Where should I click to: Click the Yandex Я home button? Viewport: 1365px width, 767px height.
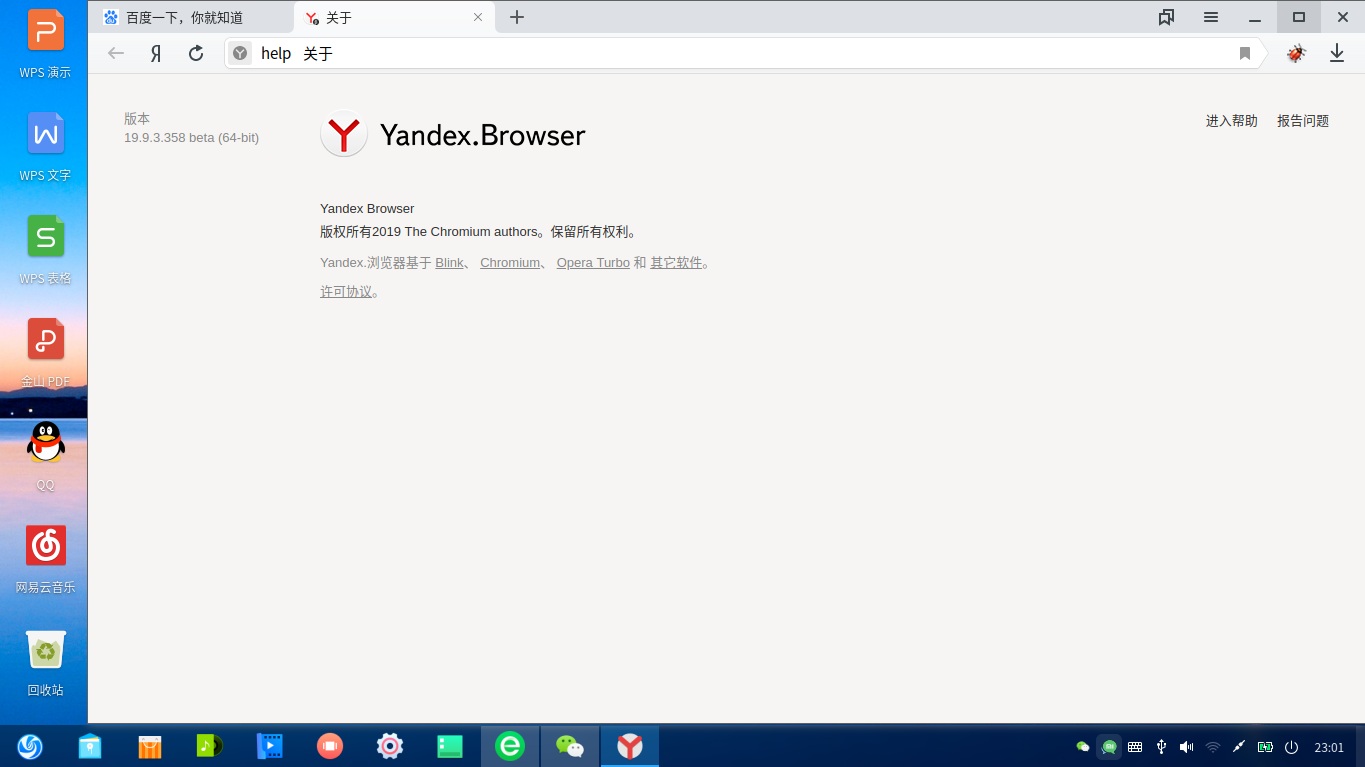pos(156,53)
